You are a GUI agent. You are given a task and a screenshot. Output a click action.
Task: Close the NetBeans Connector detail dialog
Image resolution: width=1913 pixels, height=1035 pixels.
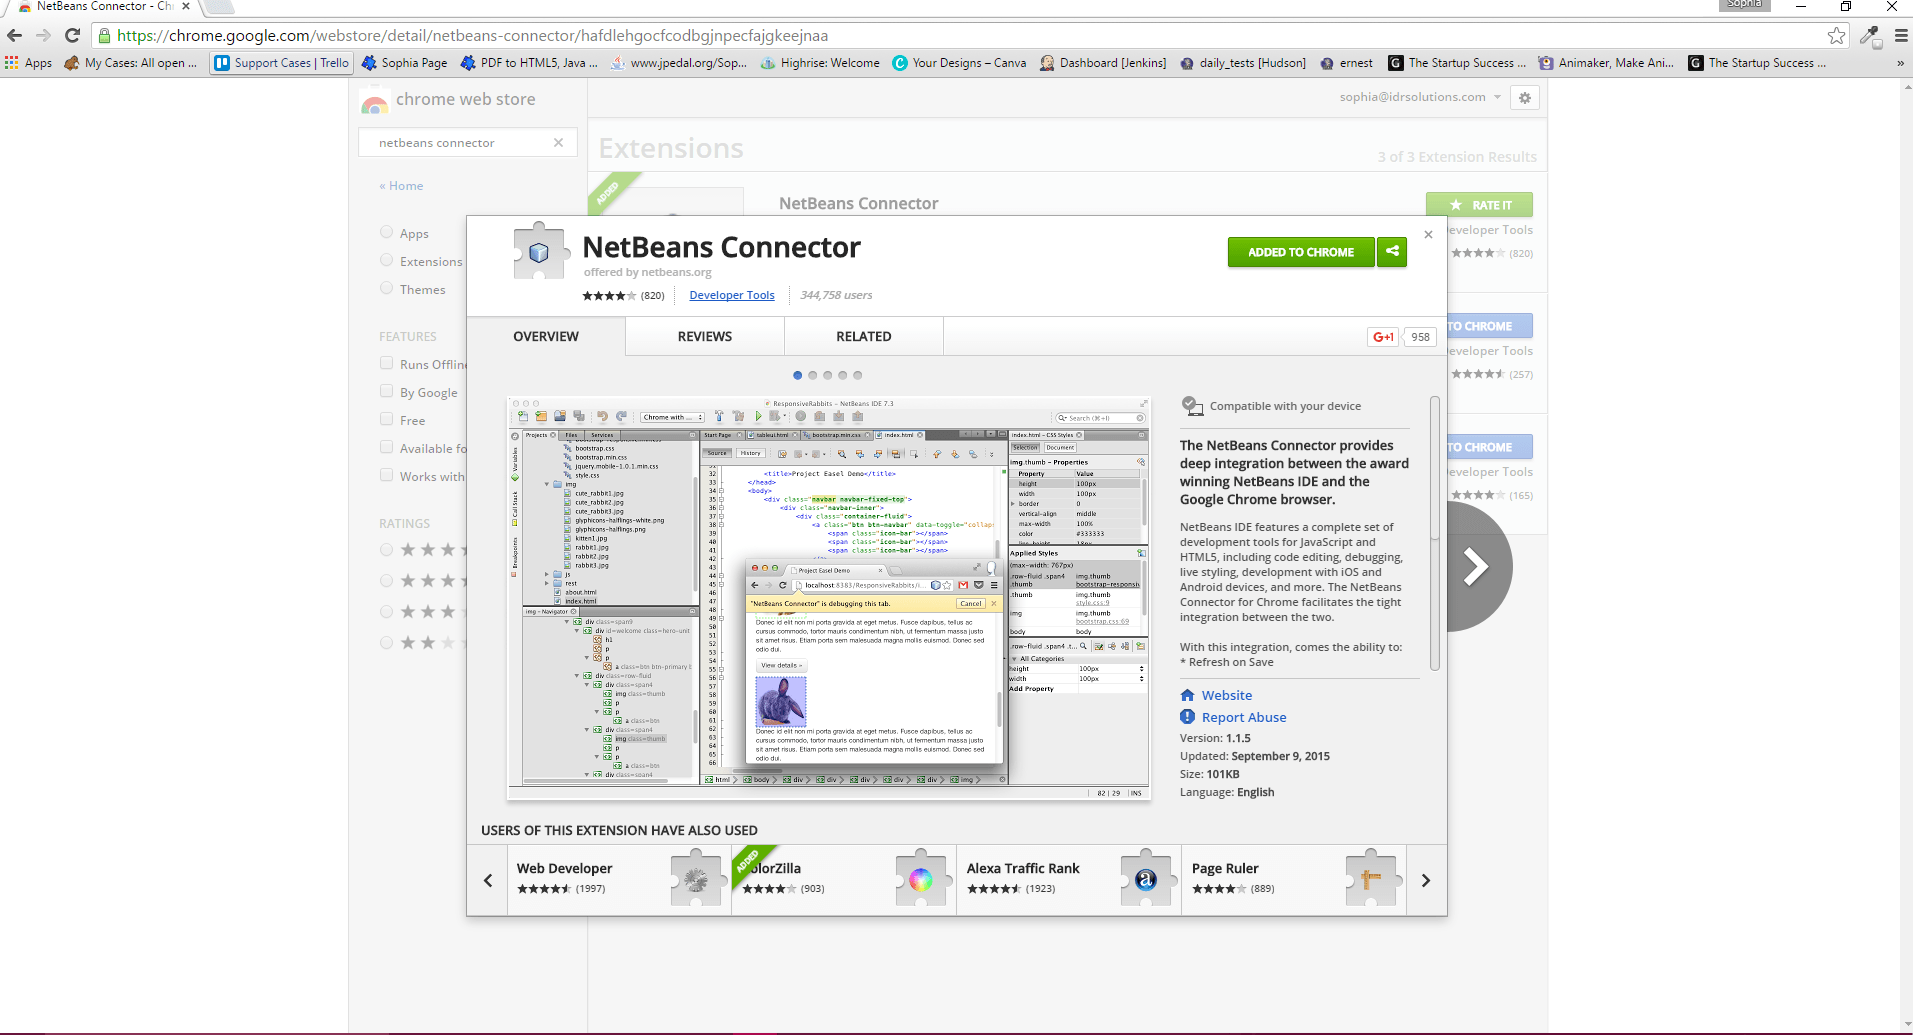pyautogui.click(x=1428, y=235)
